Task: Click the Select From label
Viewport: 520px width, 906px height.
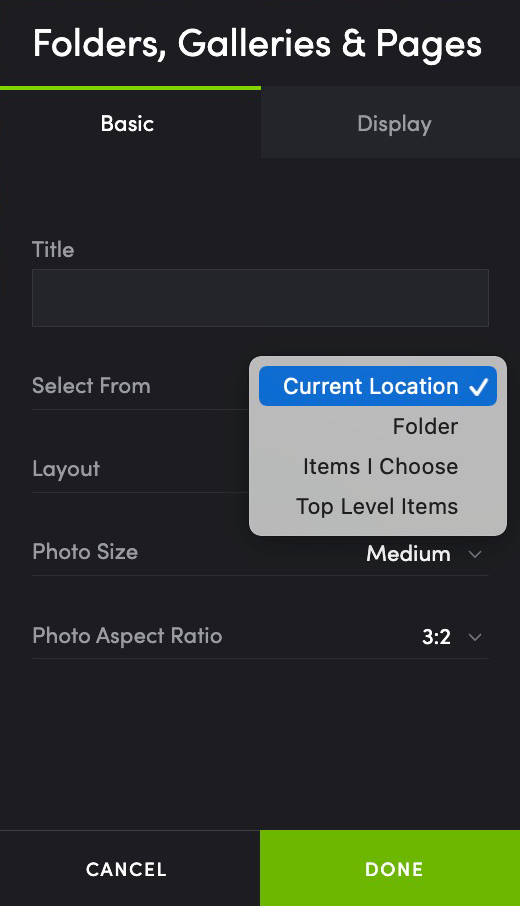Action: pyautogui.click(x=91, y=385)
